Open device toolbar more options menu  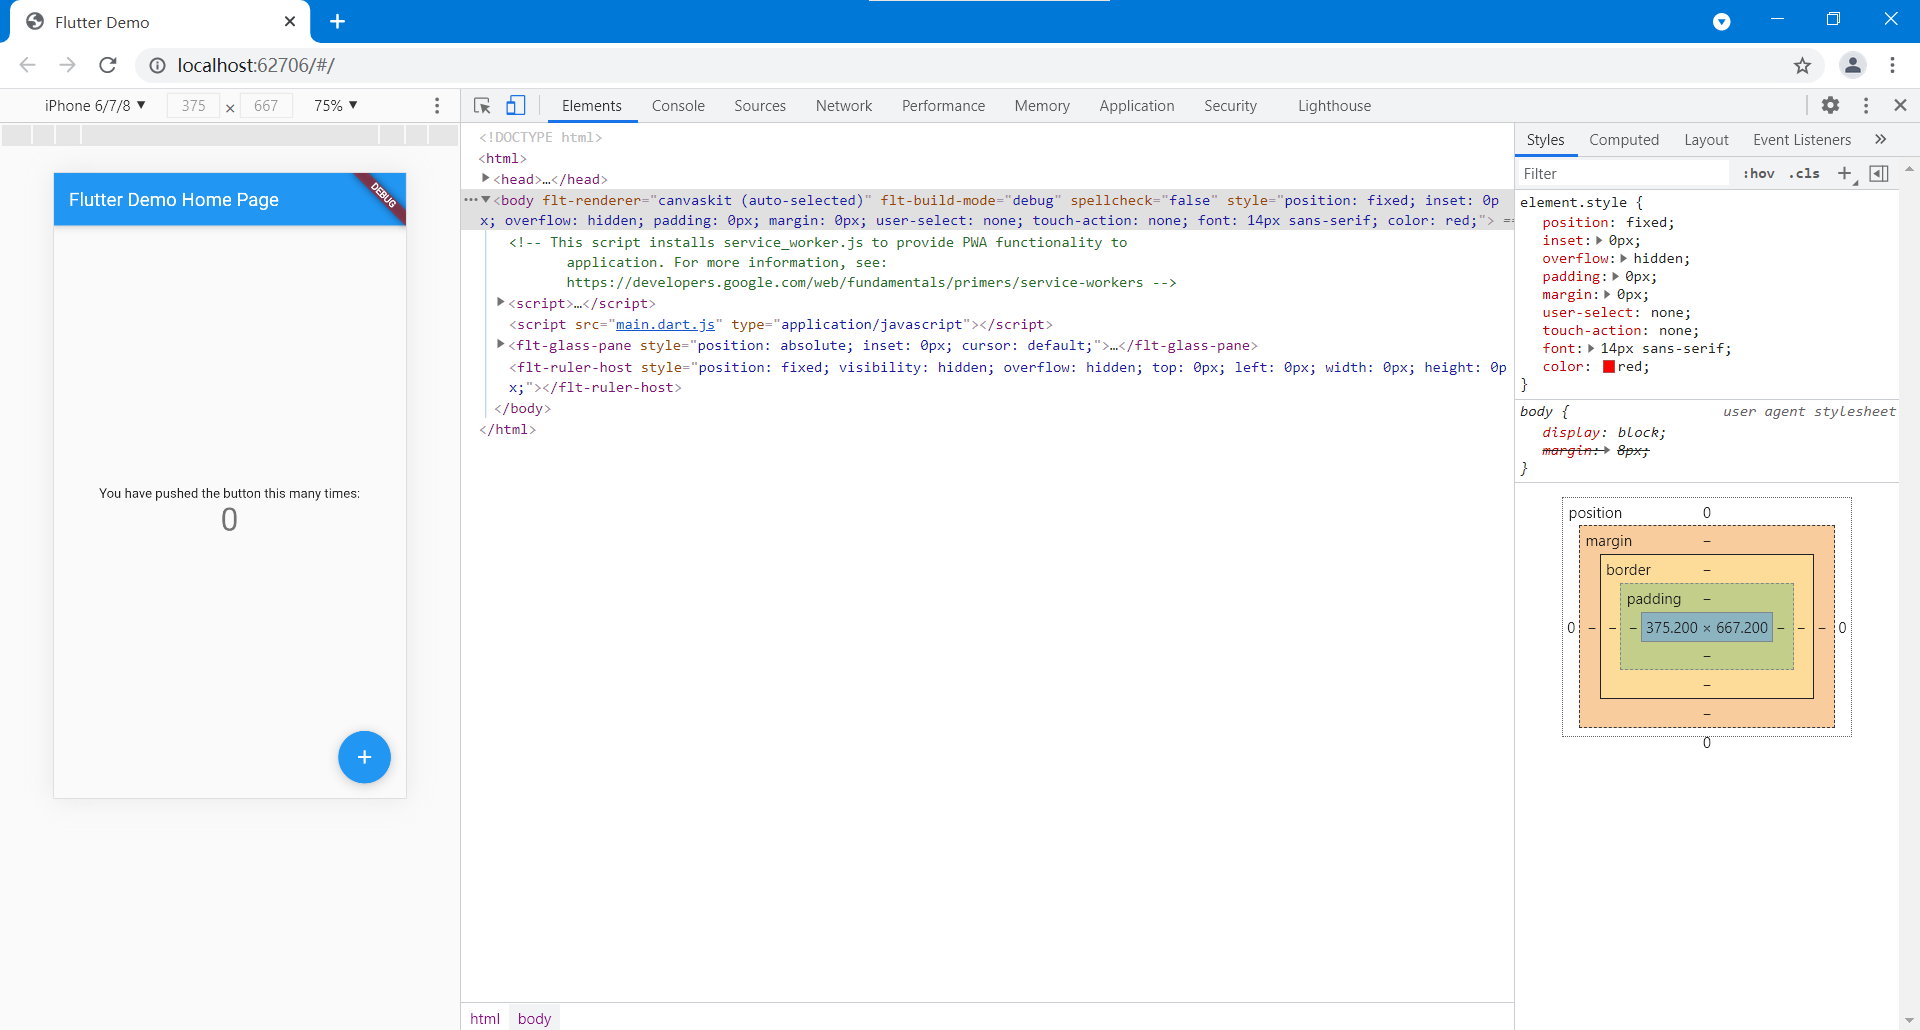[437, 105]
